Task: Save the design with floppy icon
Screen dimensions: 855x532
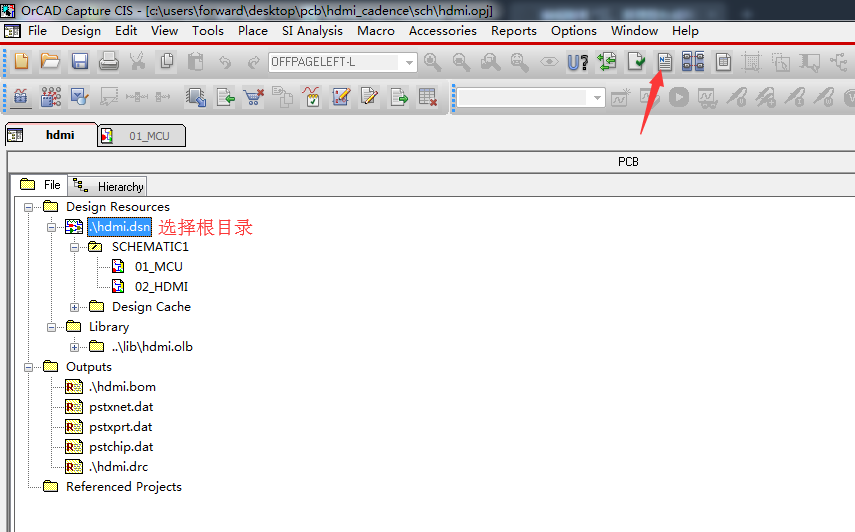Action: pyautogui.click(x=80, y=61)
